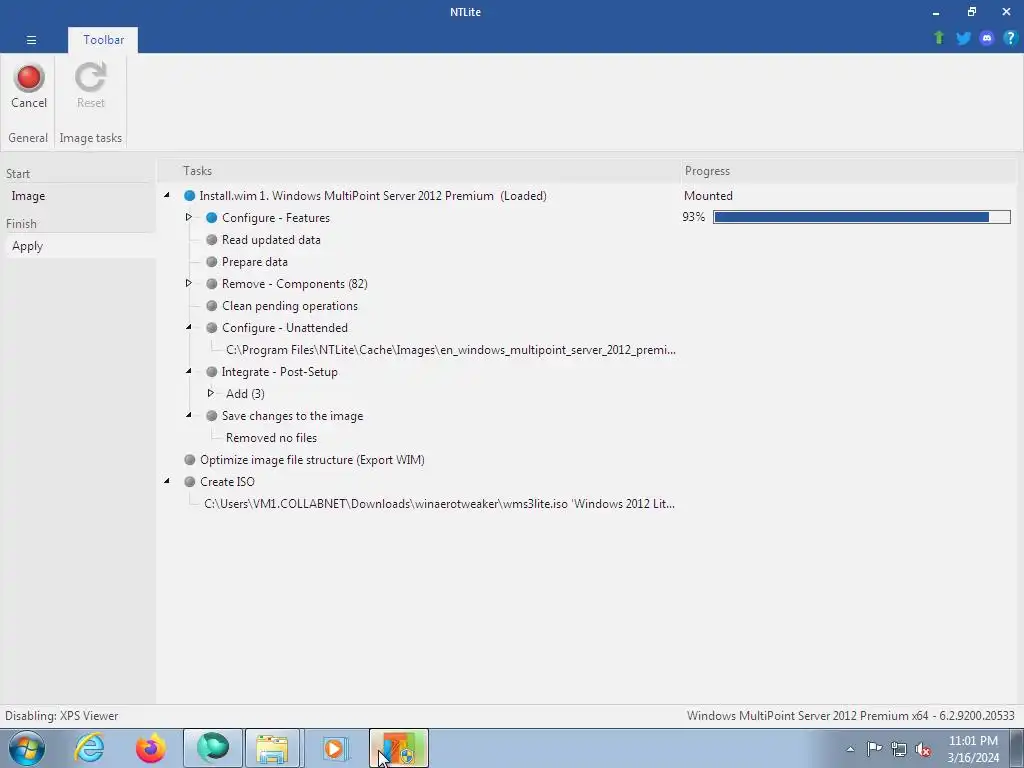Click the gray dot beside Create ISO
This screenshot has width=1024, height=768.
pyautogui.click(x=189, y=481)
